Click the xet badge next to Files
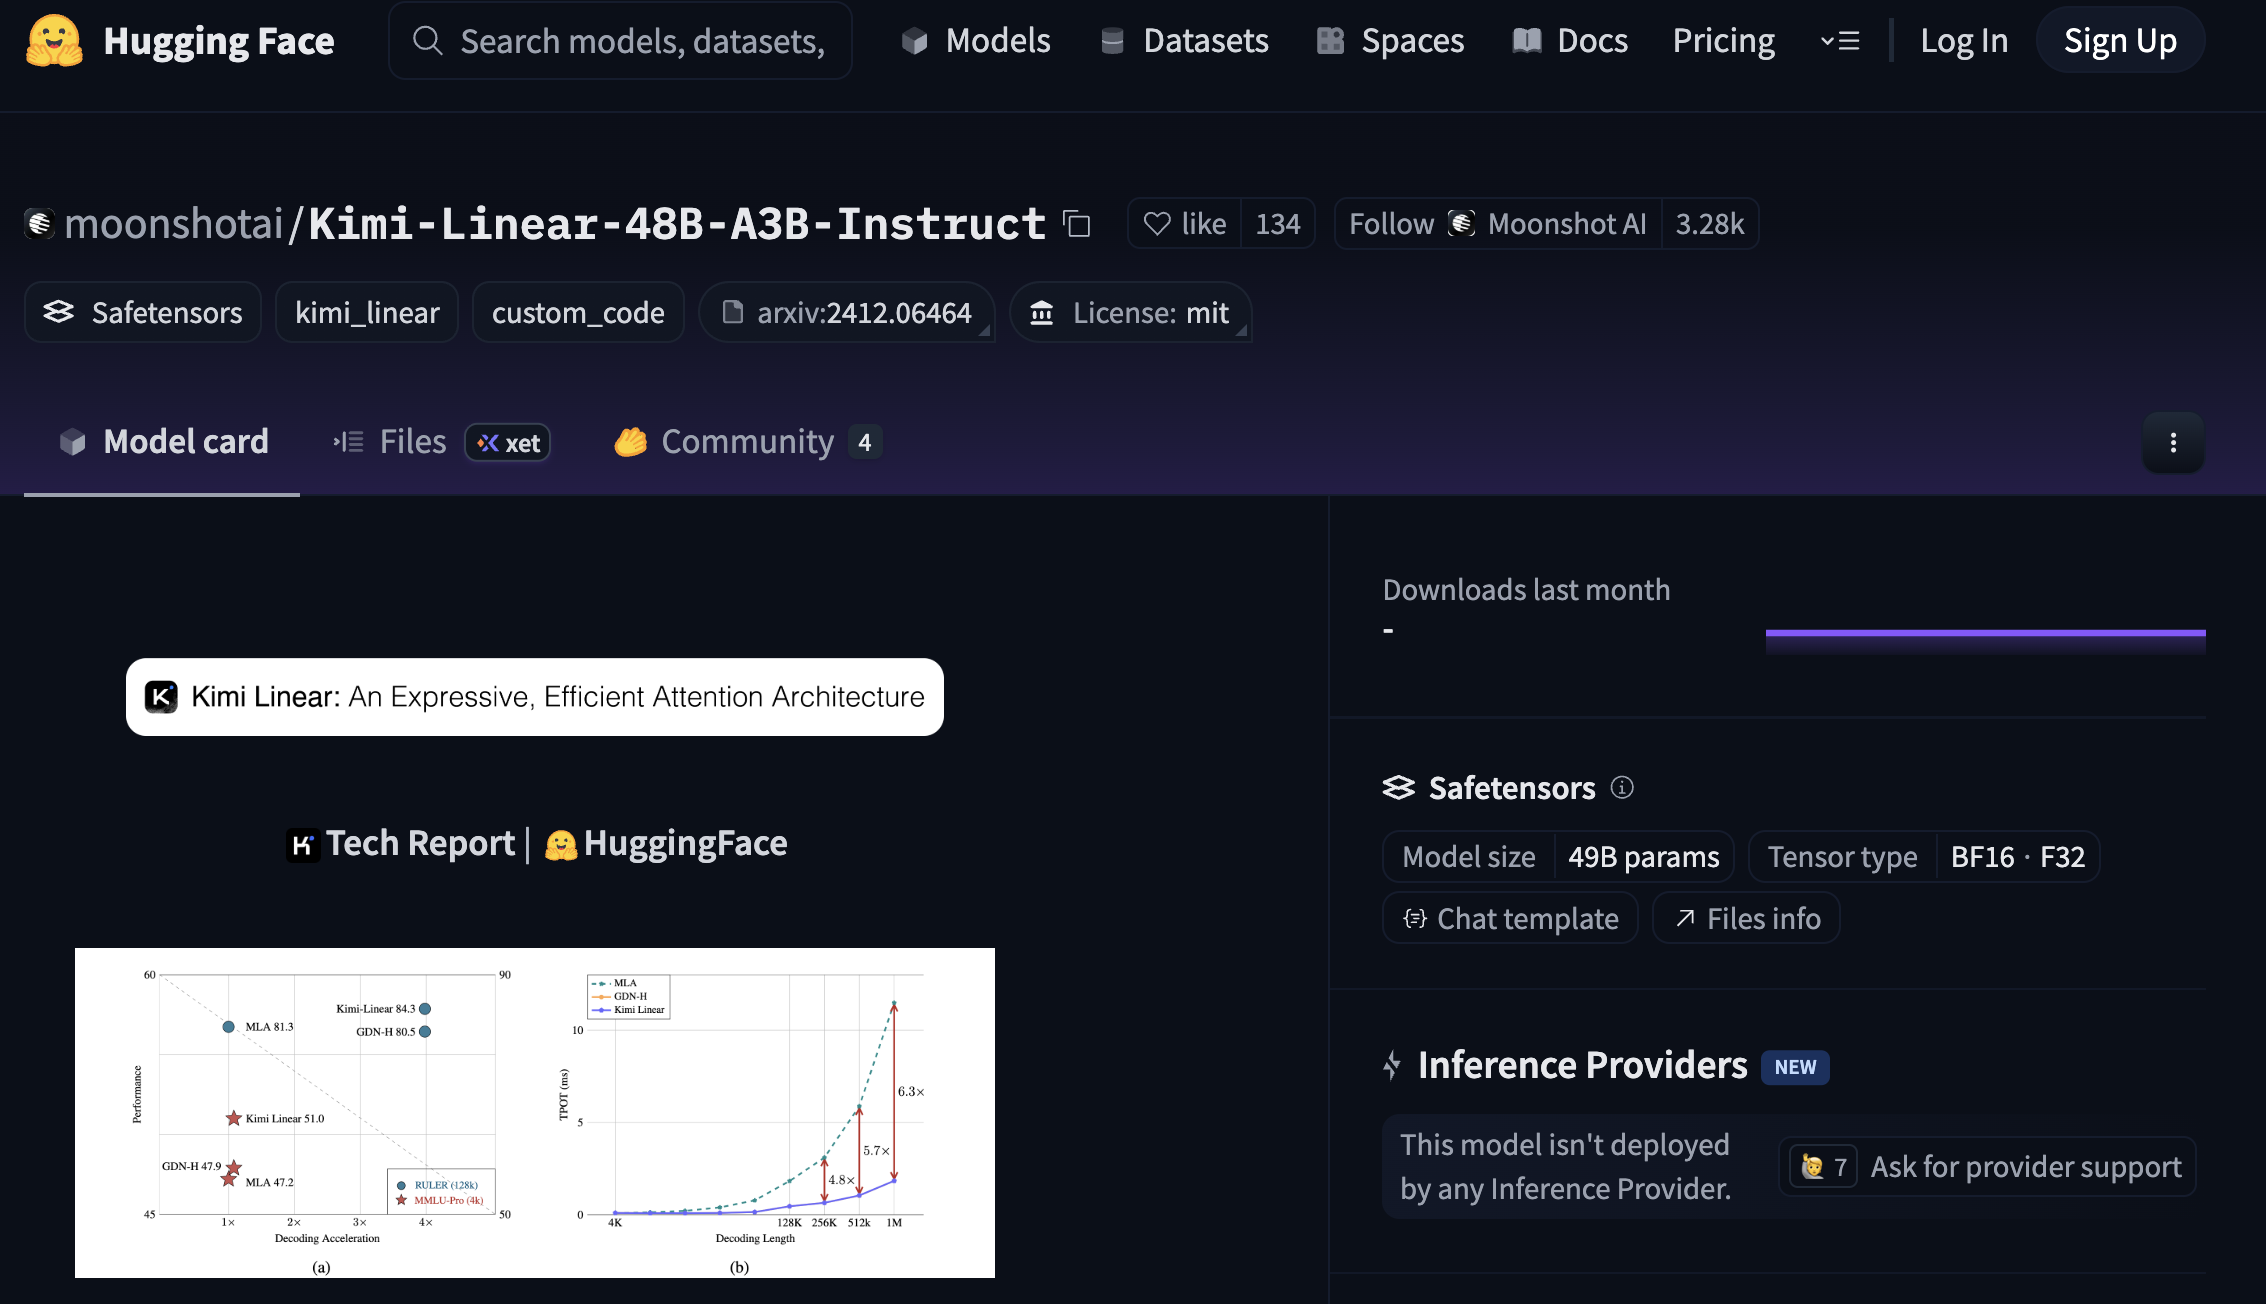 pyautogui.click(x=508, y=443)
